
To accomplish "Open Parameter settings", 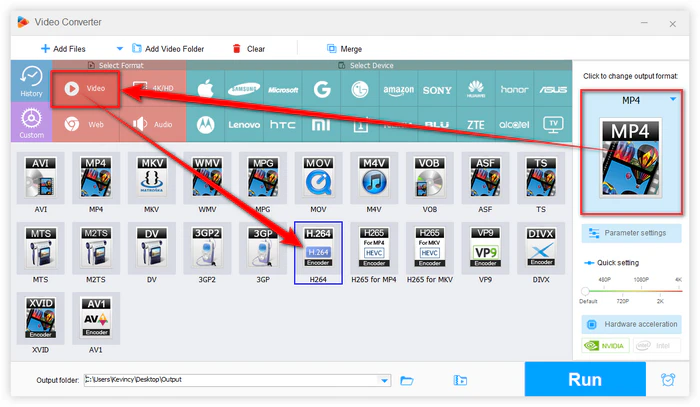I will (x=631, y=233).
